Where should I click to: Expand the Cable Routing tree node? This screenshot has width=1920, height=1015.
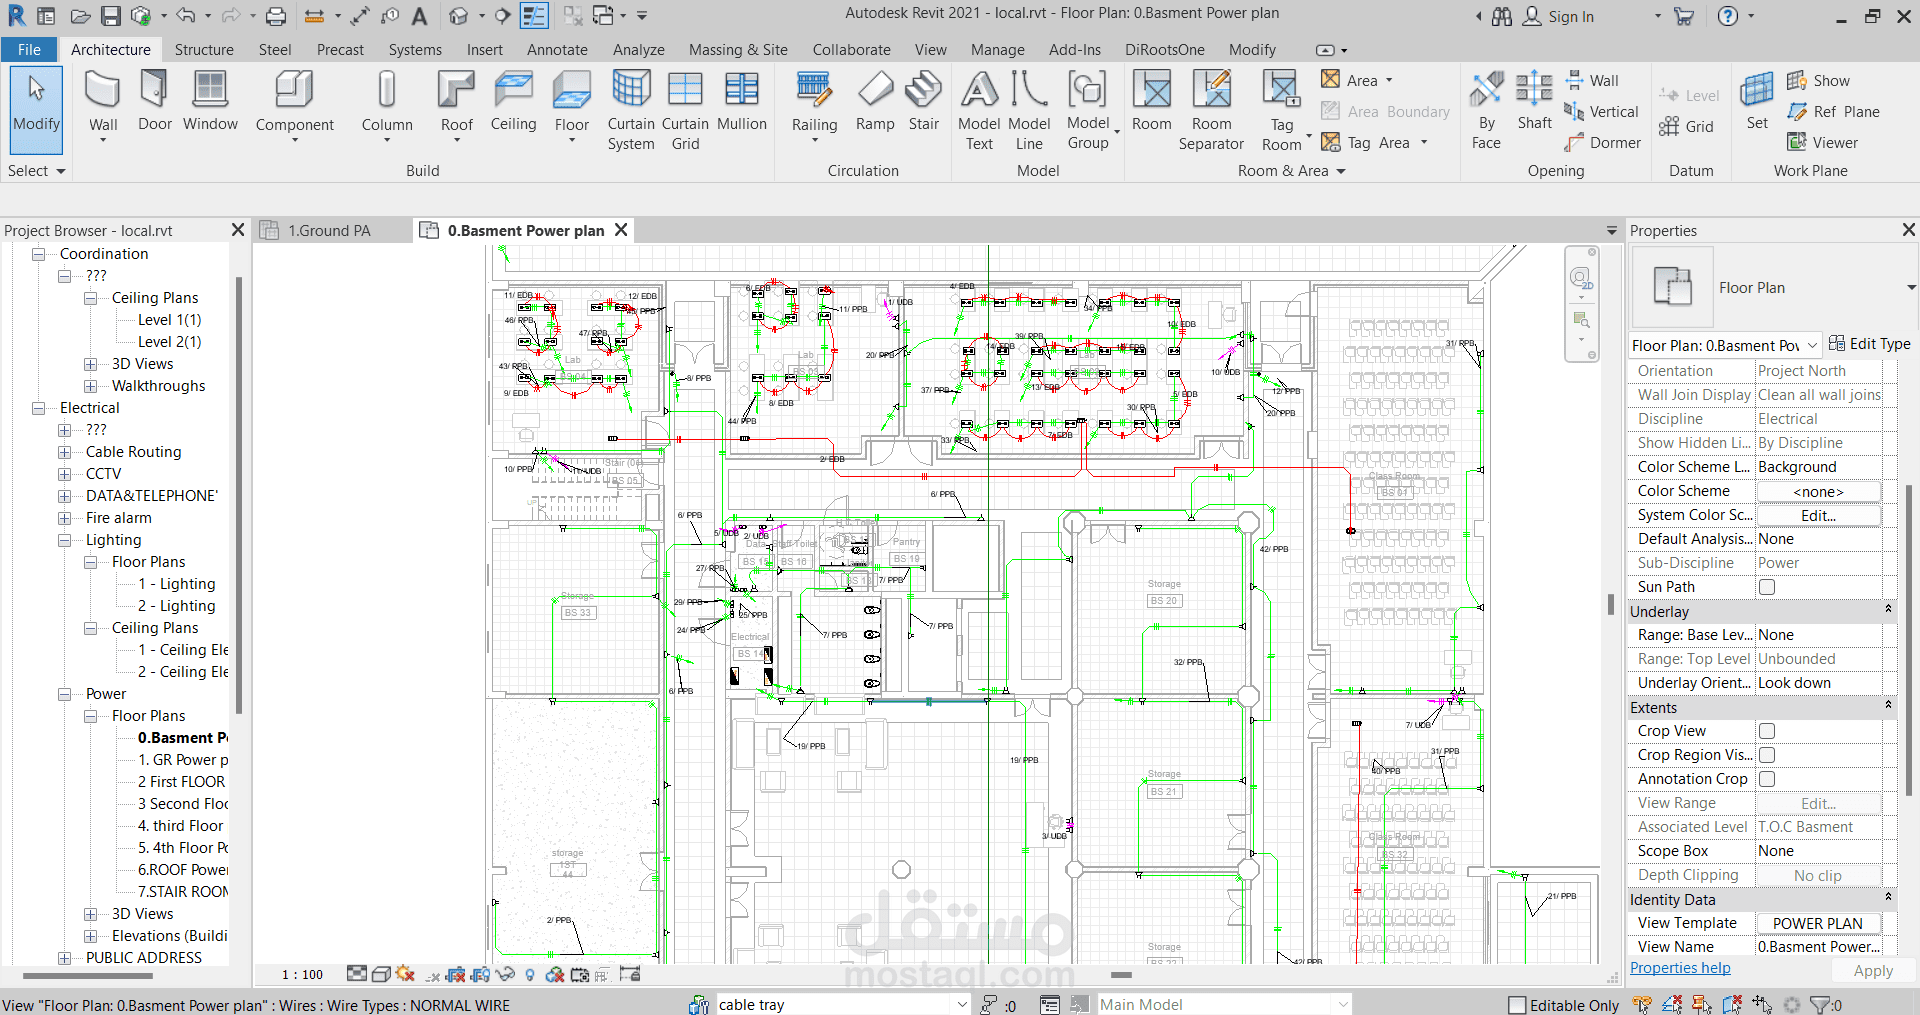[x=64, y=452]
